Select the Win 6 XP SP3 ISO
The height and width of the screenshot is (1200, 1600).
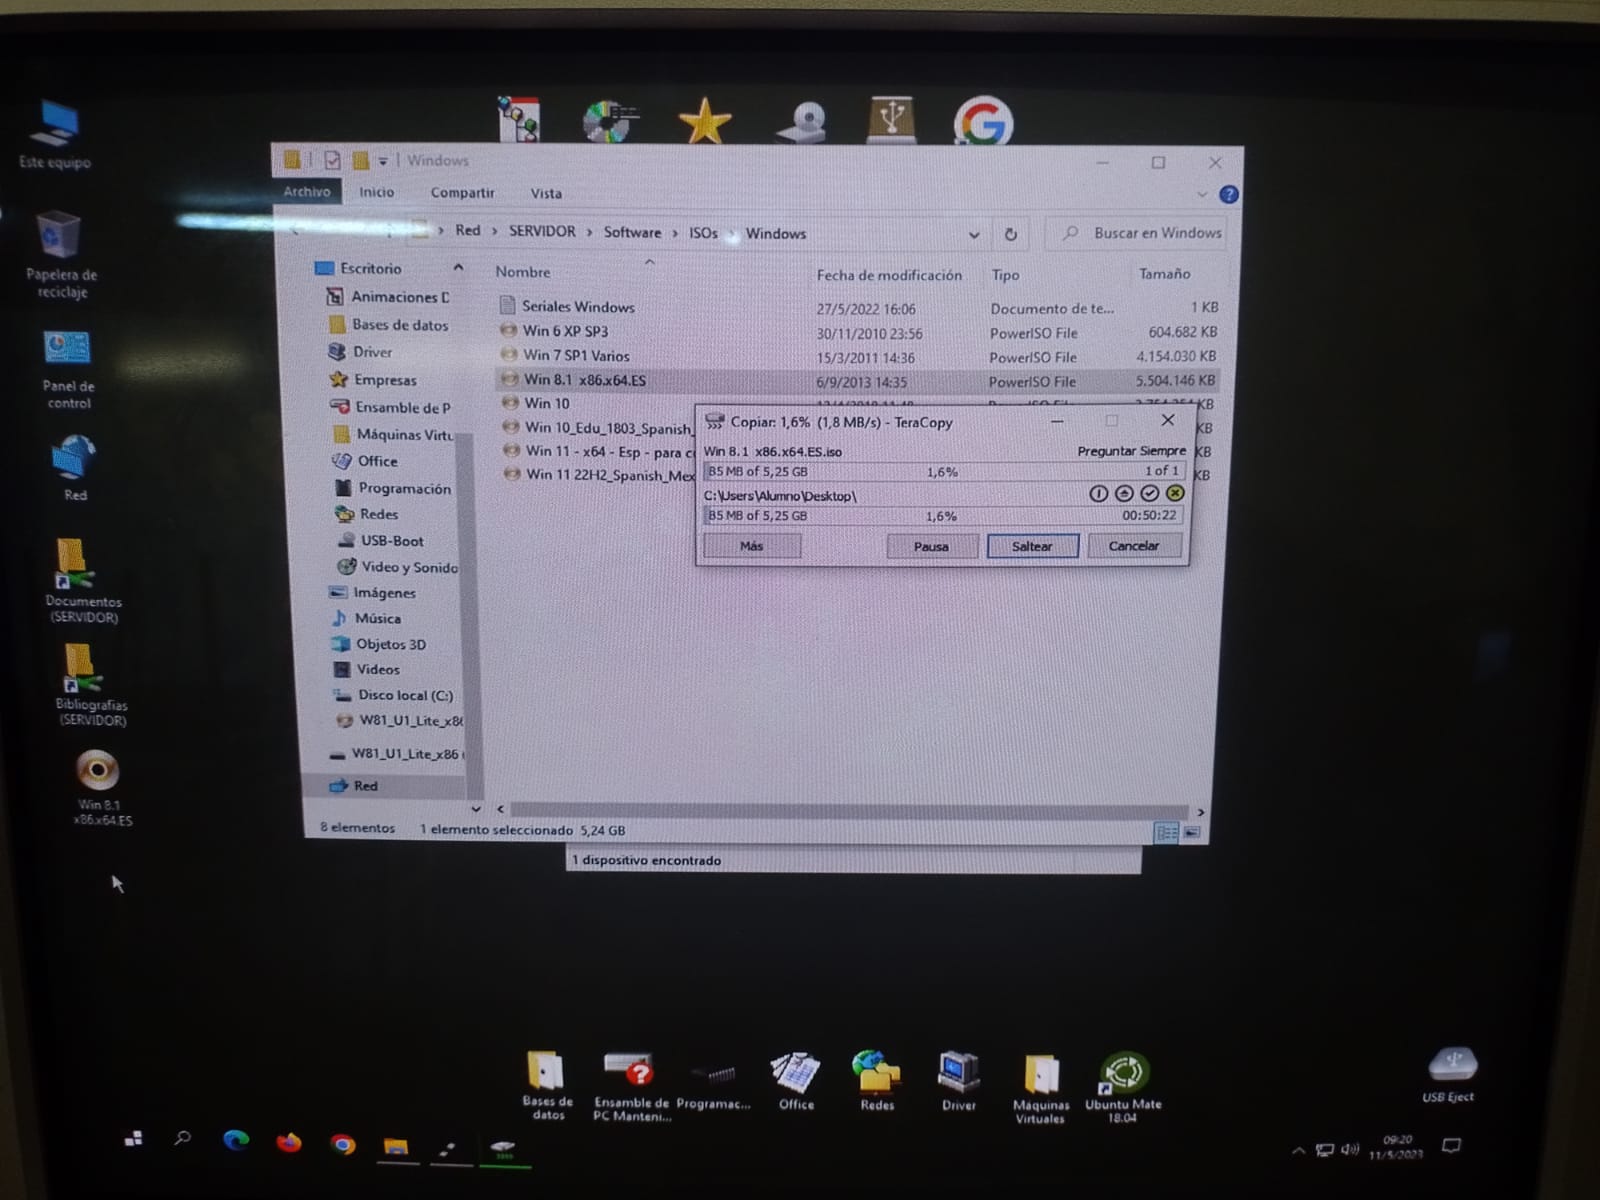565,331
